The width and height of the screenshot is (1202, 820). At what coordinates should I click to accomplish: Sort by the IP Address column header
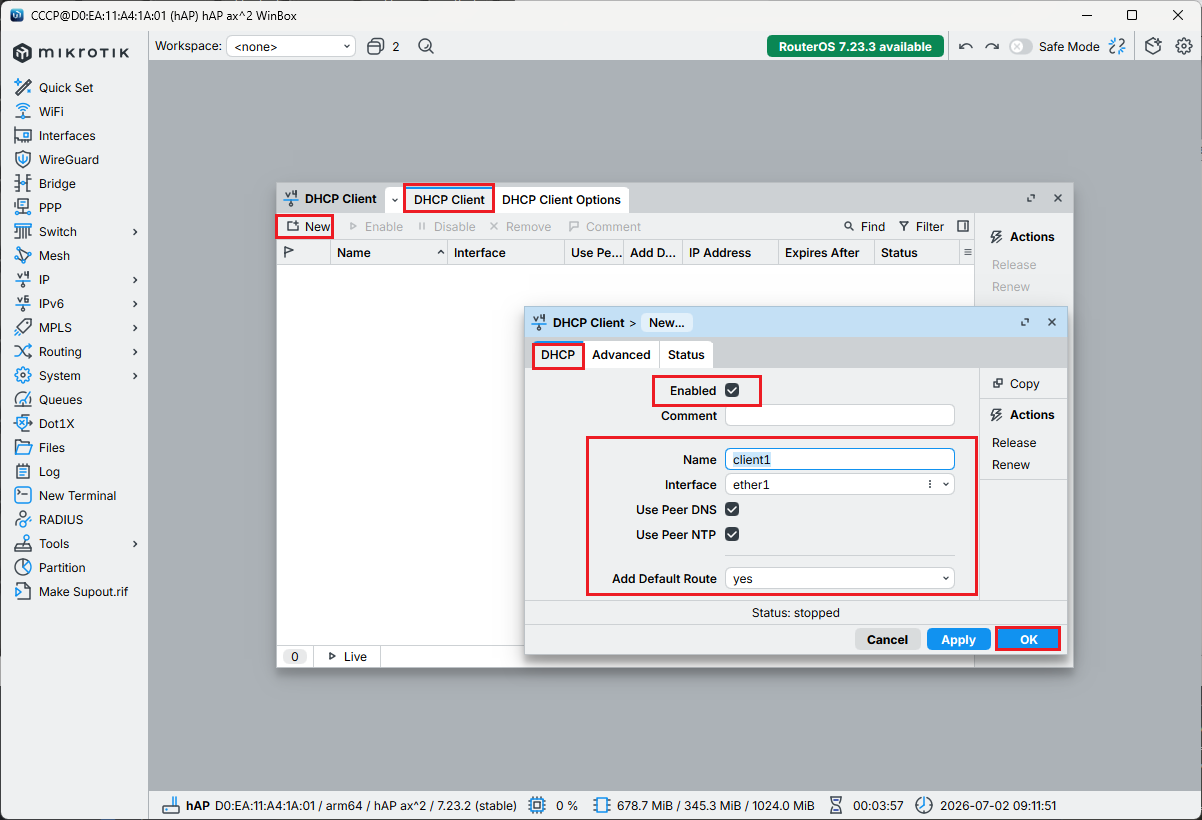click(x=730, y=253)
